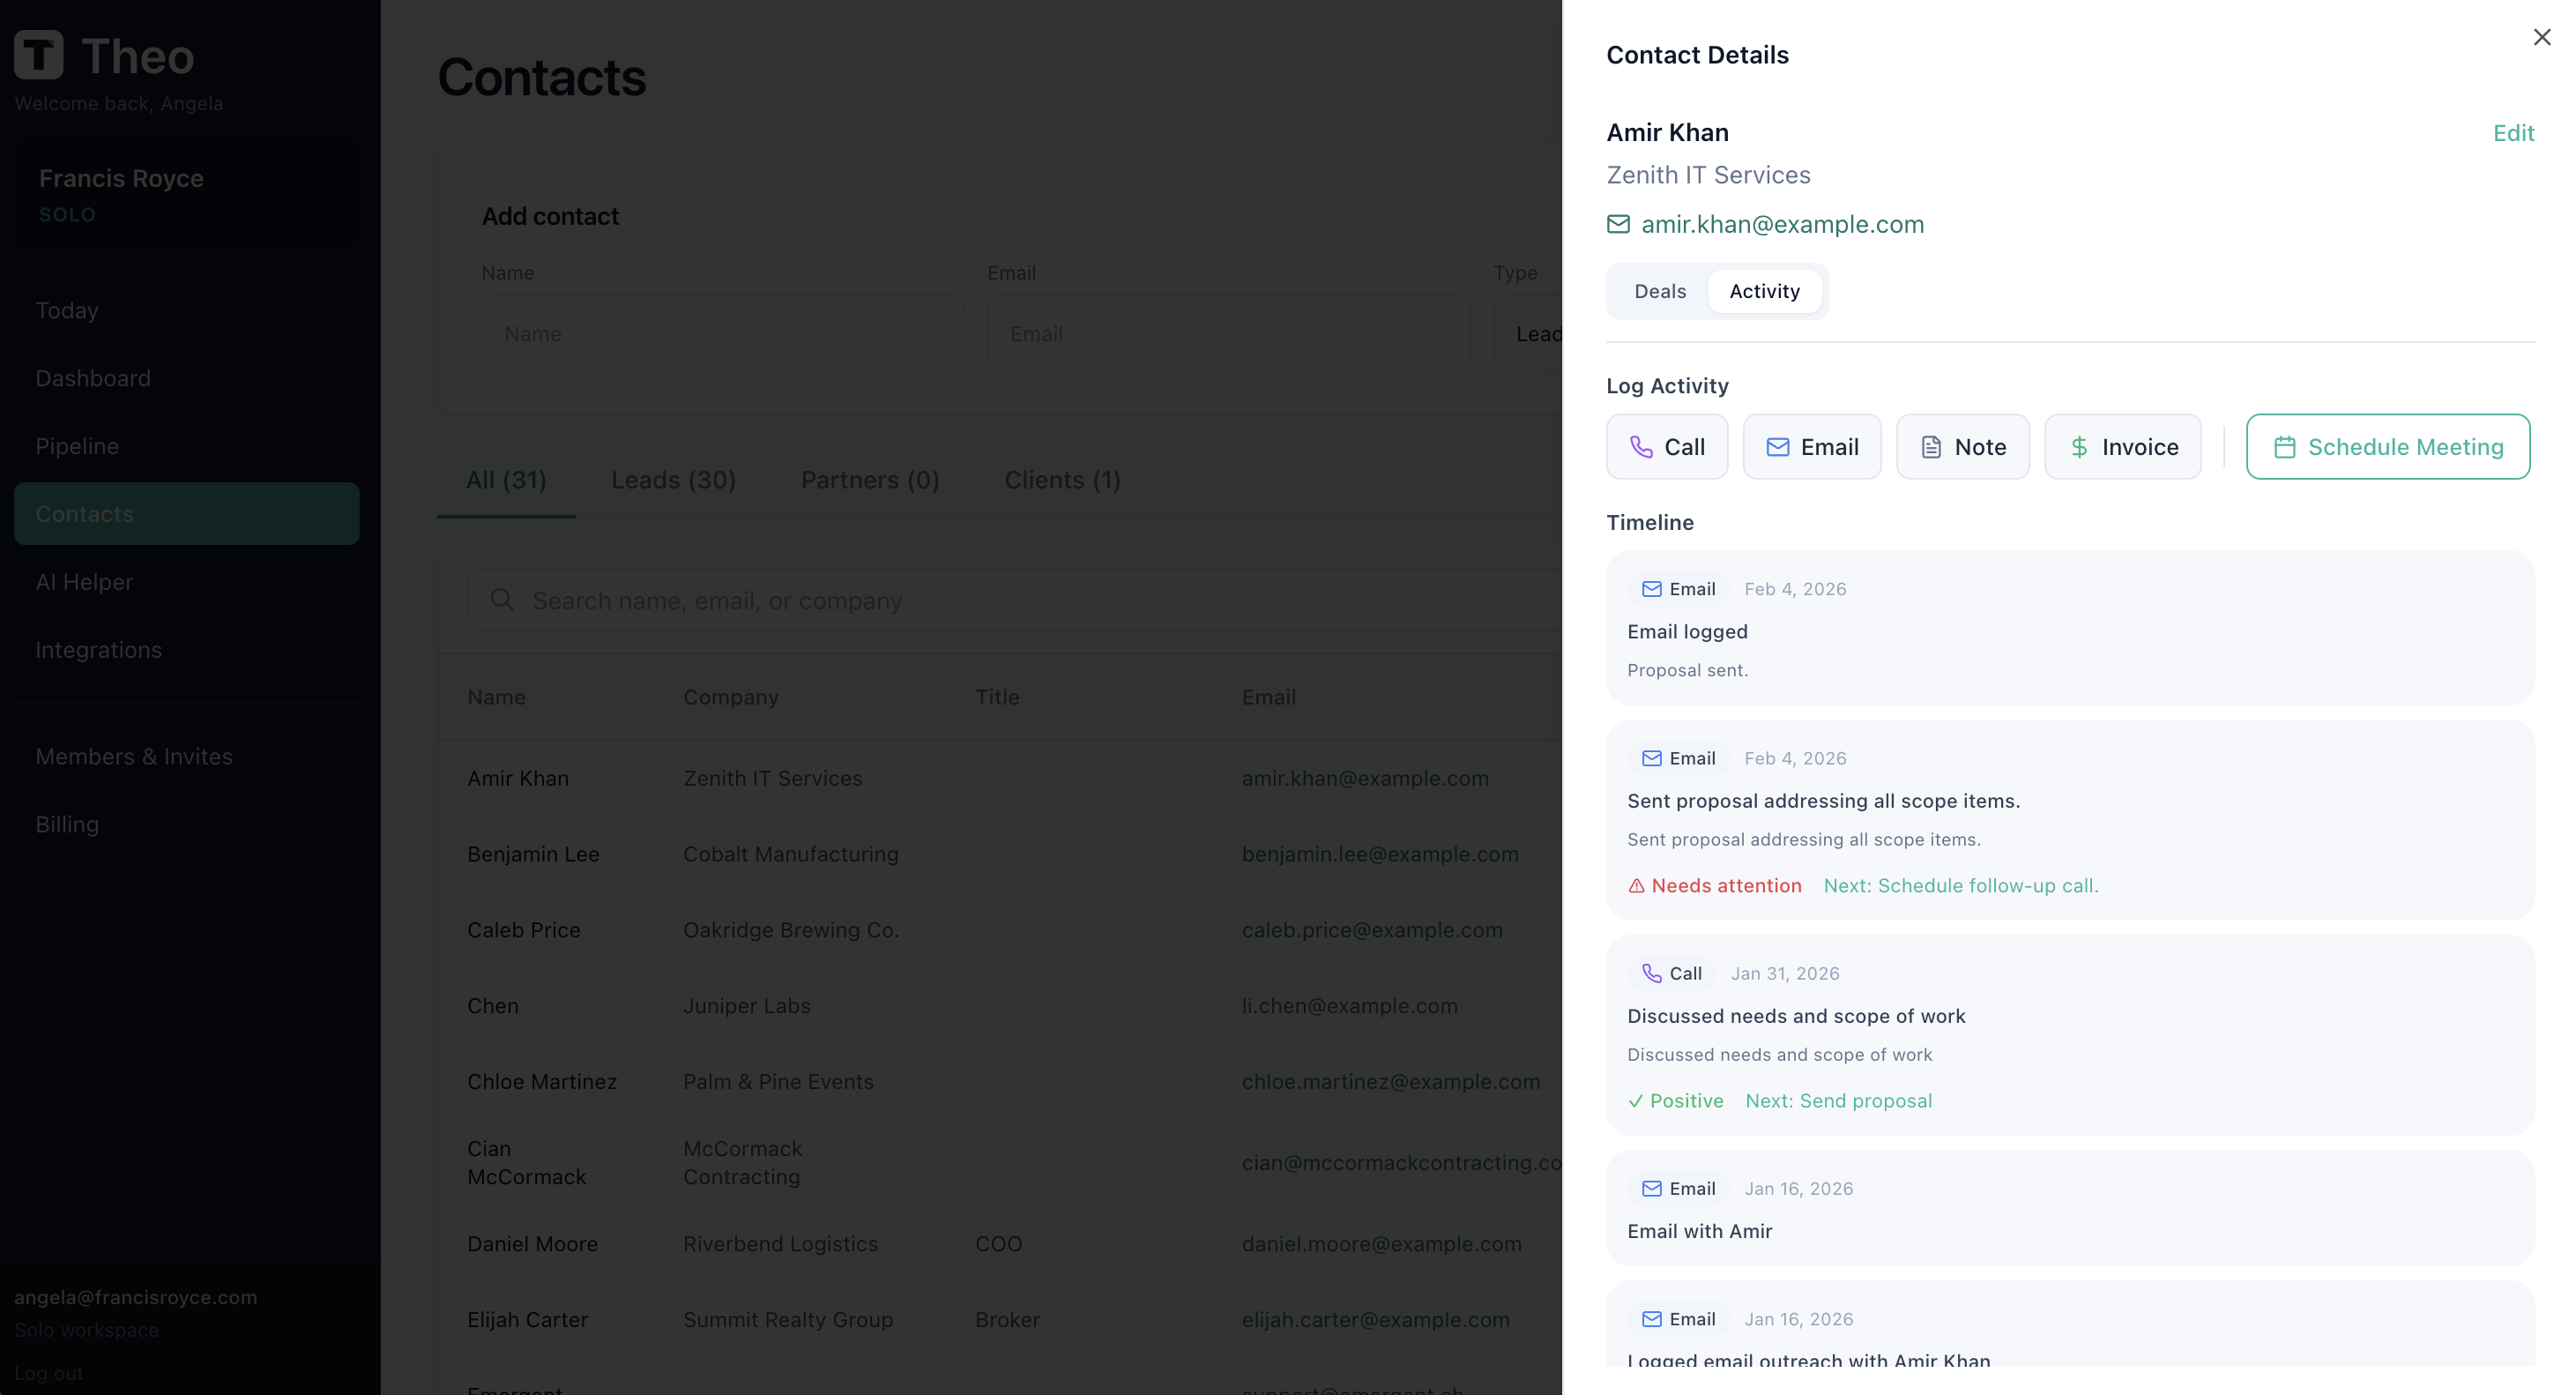Switch to the Deals tab
The image size is (2576, 1395).
1659,291
